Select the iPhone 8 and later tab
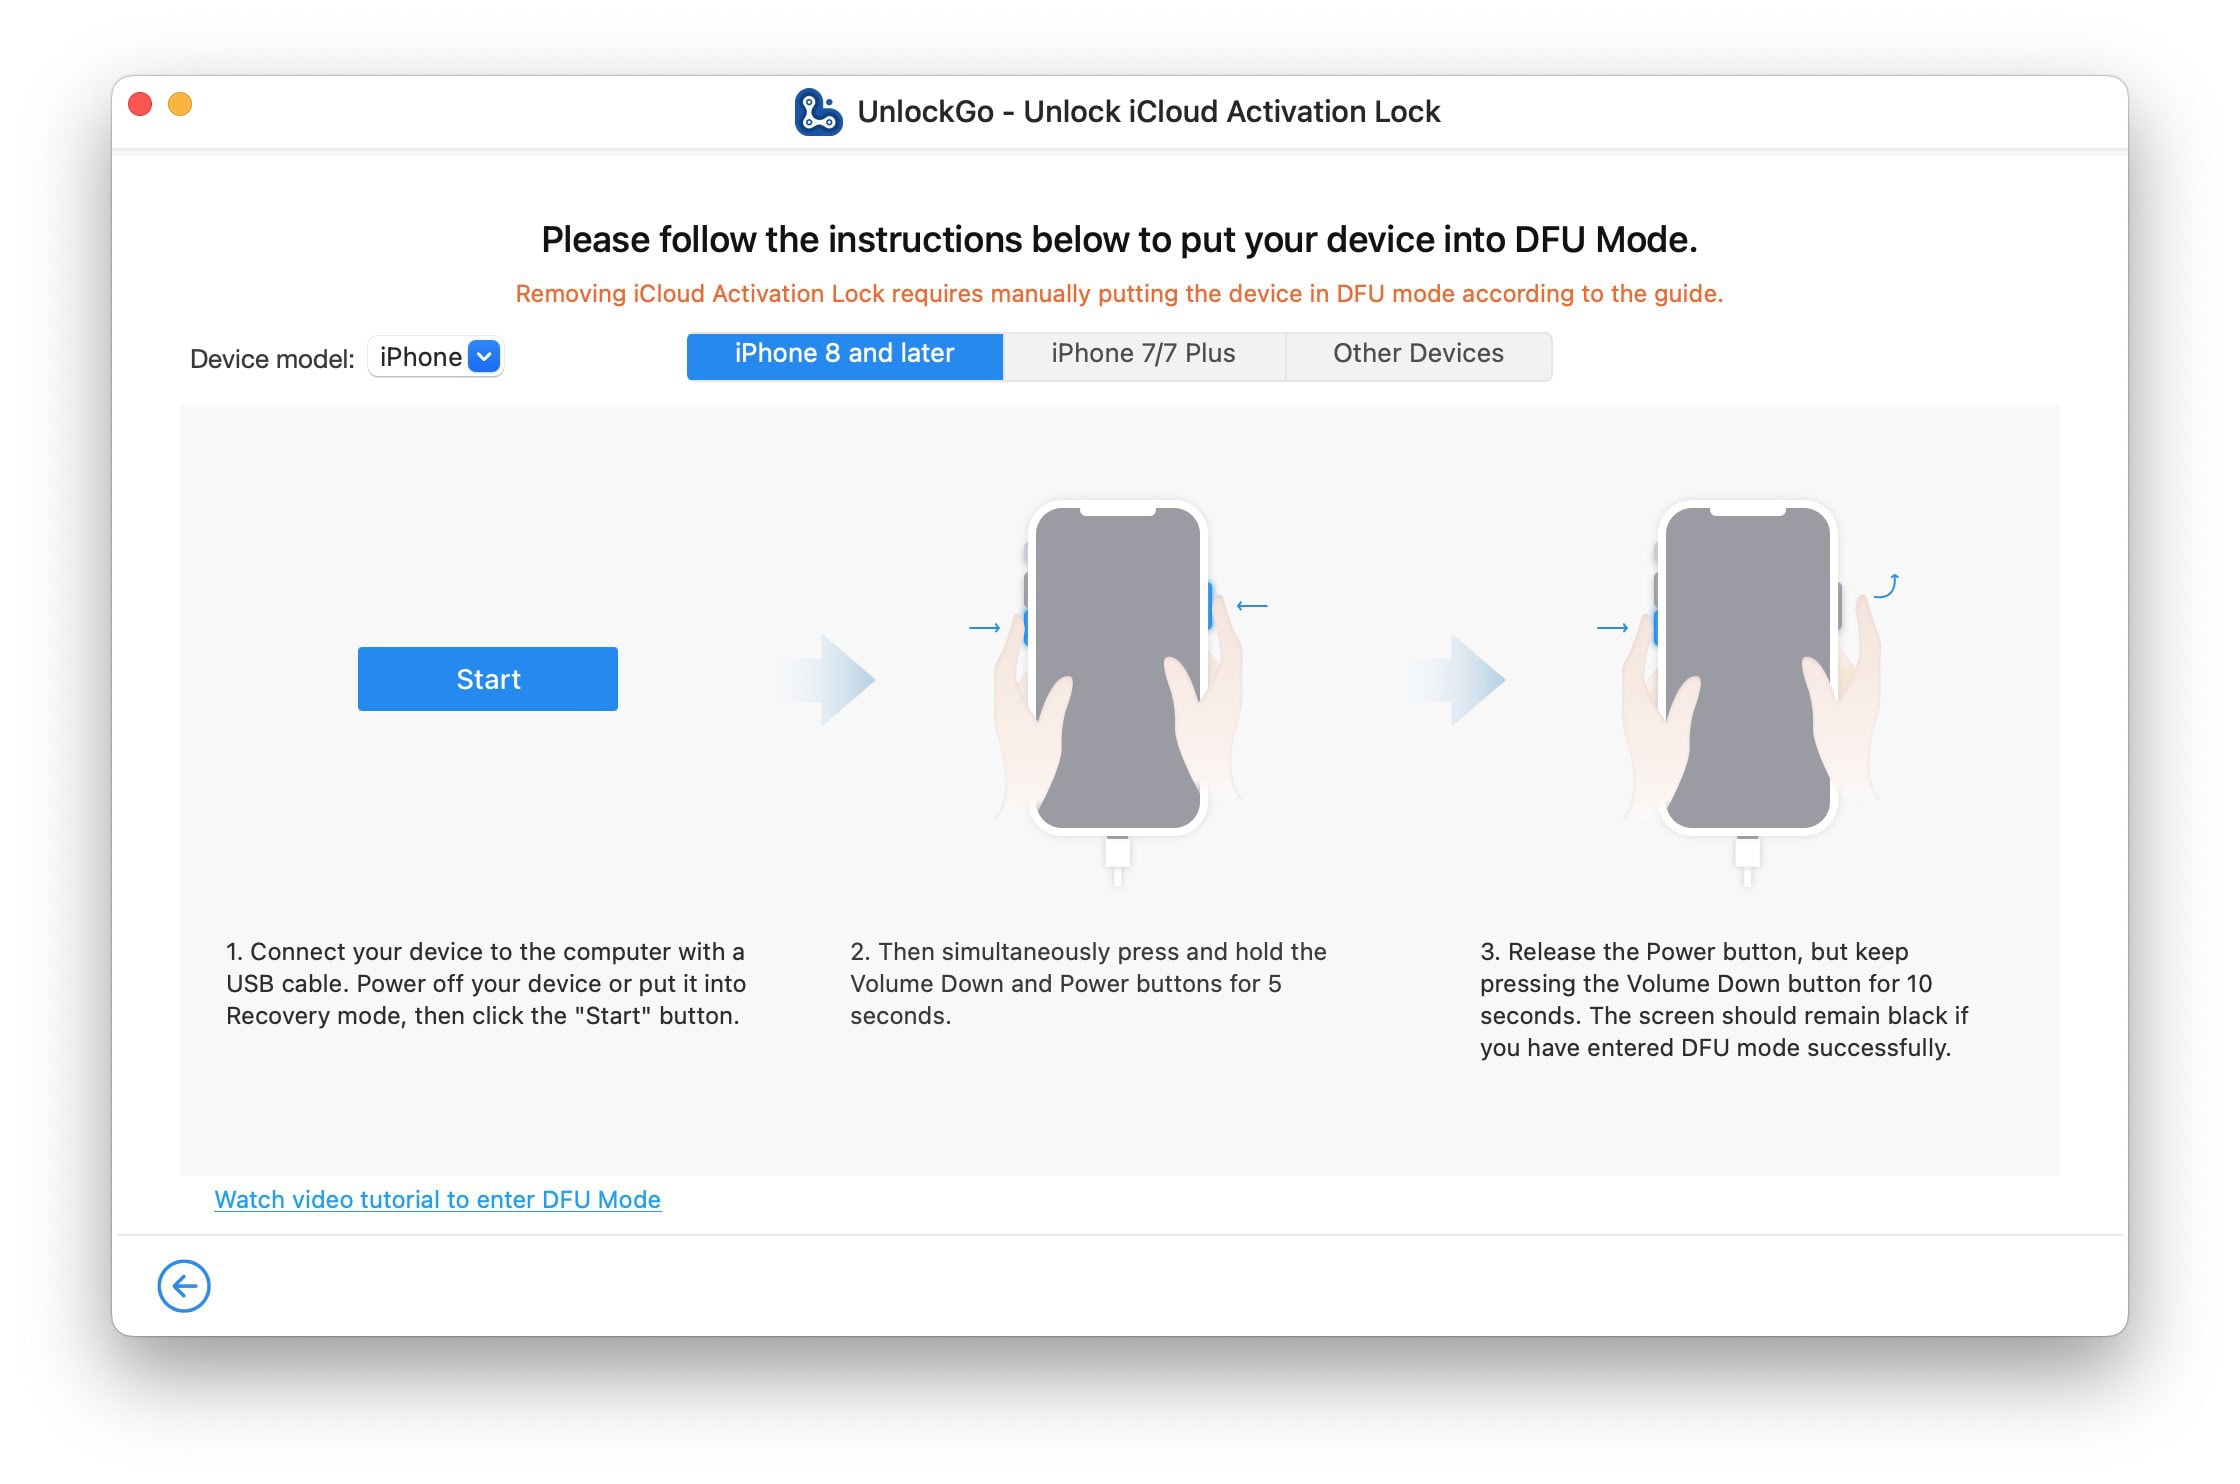The image size is (2240, 1484). [x=844, y=354]
